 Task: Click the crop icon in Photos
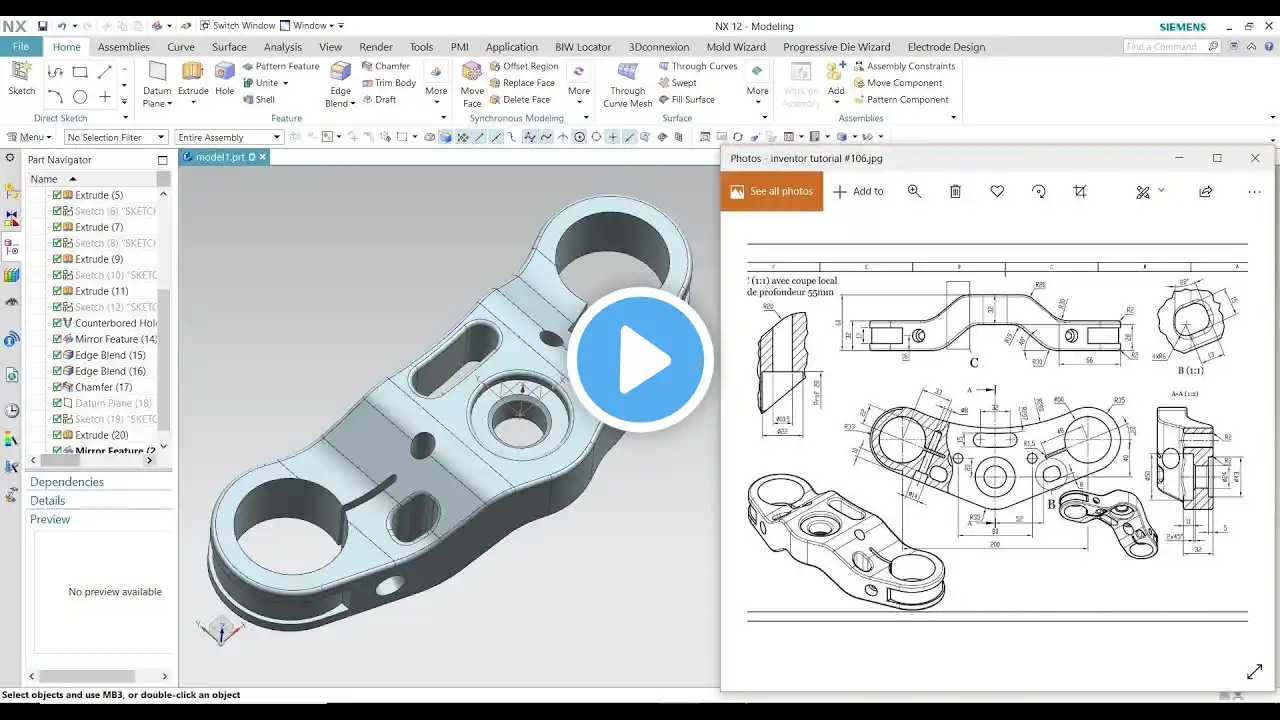pos(1080,191)
